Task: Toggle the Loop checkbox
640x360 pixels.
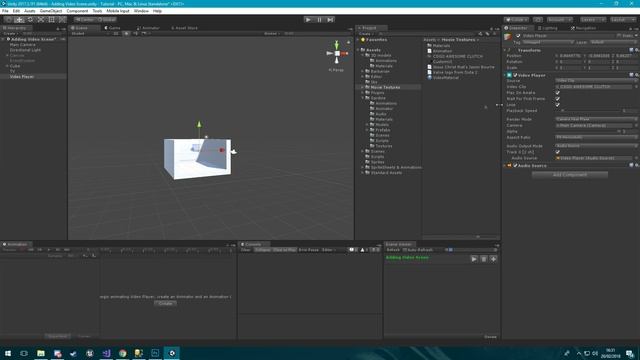Action: 558,105
